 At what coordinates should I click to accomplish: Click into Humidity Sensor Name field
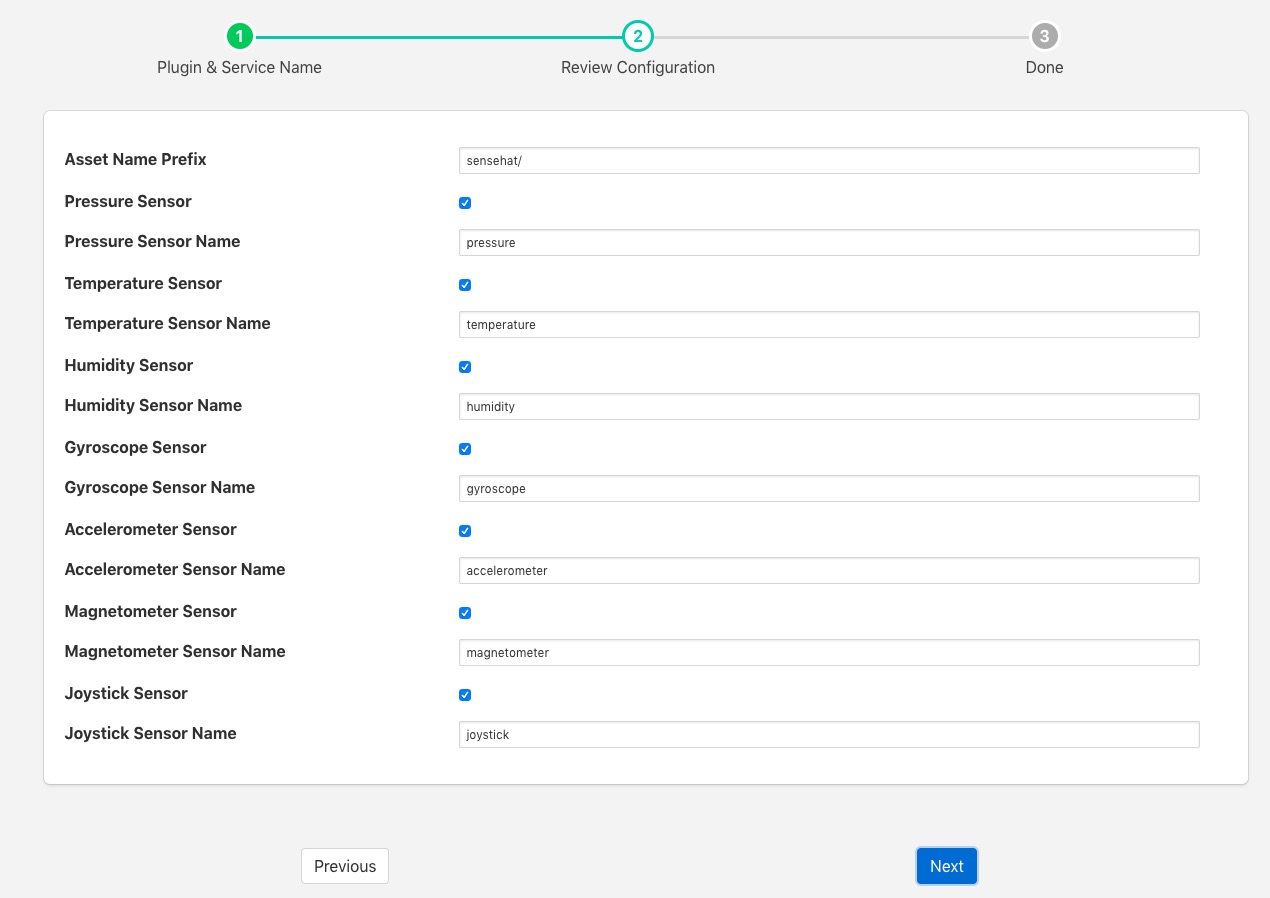pyautogui.click(x=828, y=407)
